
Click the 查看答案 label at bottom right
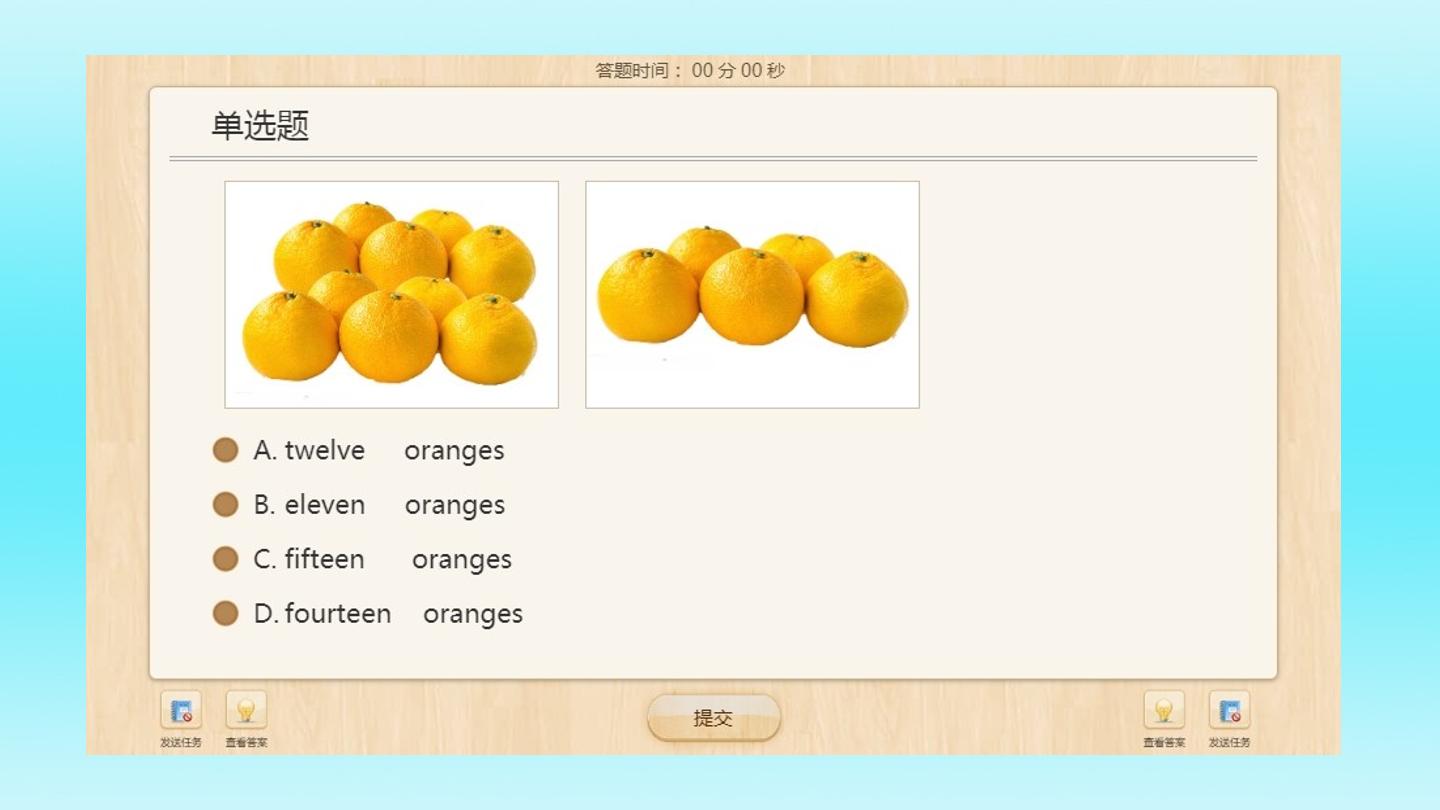coord(1164,743)
